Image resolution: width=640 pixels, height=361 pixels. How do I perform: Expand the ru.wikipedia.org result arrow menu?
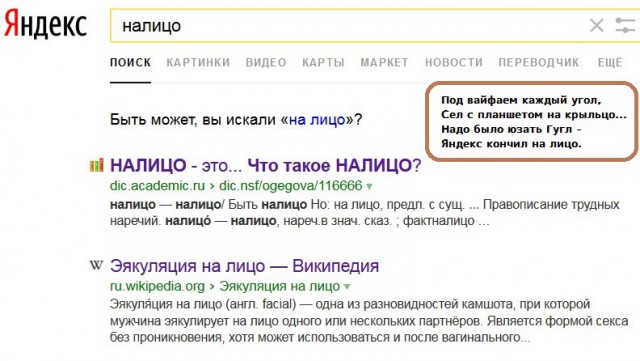[x=347, y=287]
